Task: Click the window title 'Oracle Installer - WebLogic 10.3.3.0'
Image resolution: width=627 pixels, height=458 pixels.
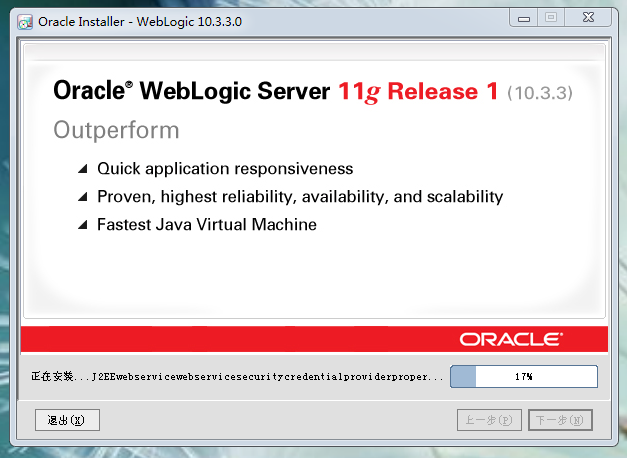Action: click(140, 22)
